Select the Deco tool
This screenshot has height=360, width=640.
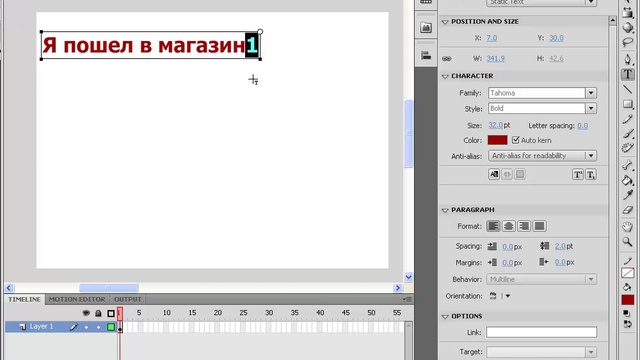(627, 148)
